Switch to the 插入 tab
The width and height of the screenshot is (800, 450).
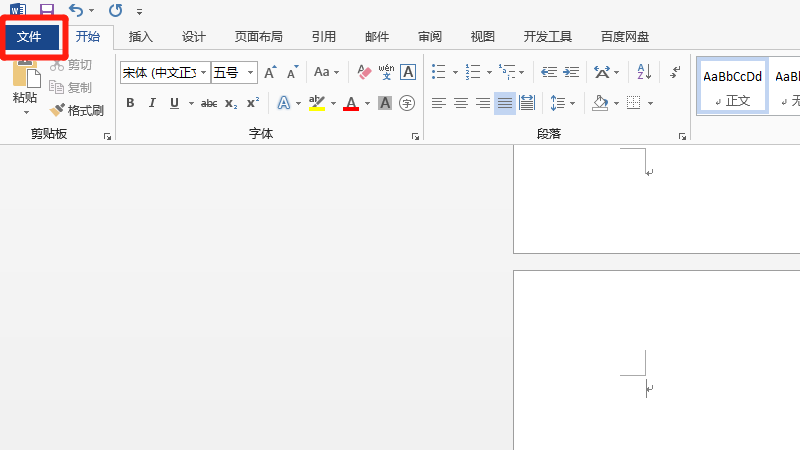point(141,37)
